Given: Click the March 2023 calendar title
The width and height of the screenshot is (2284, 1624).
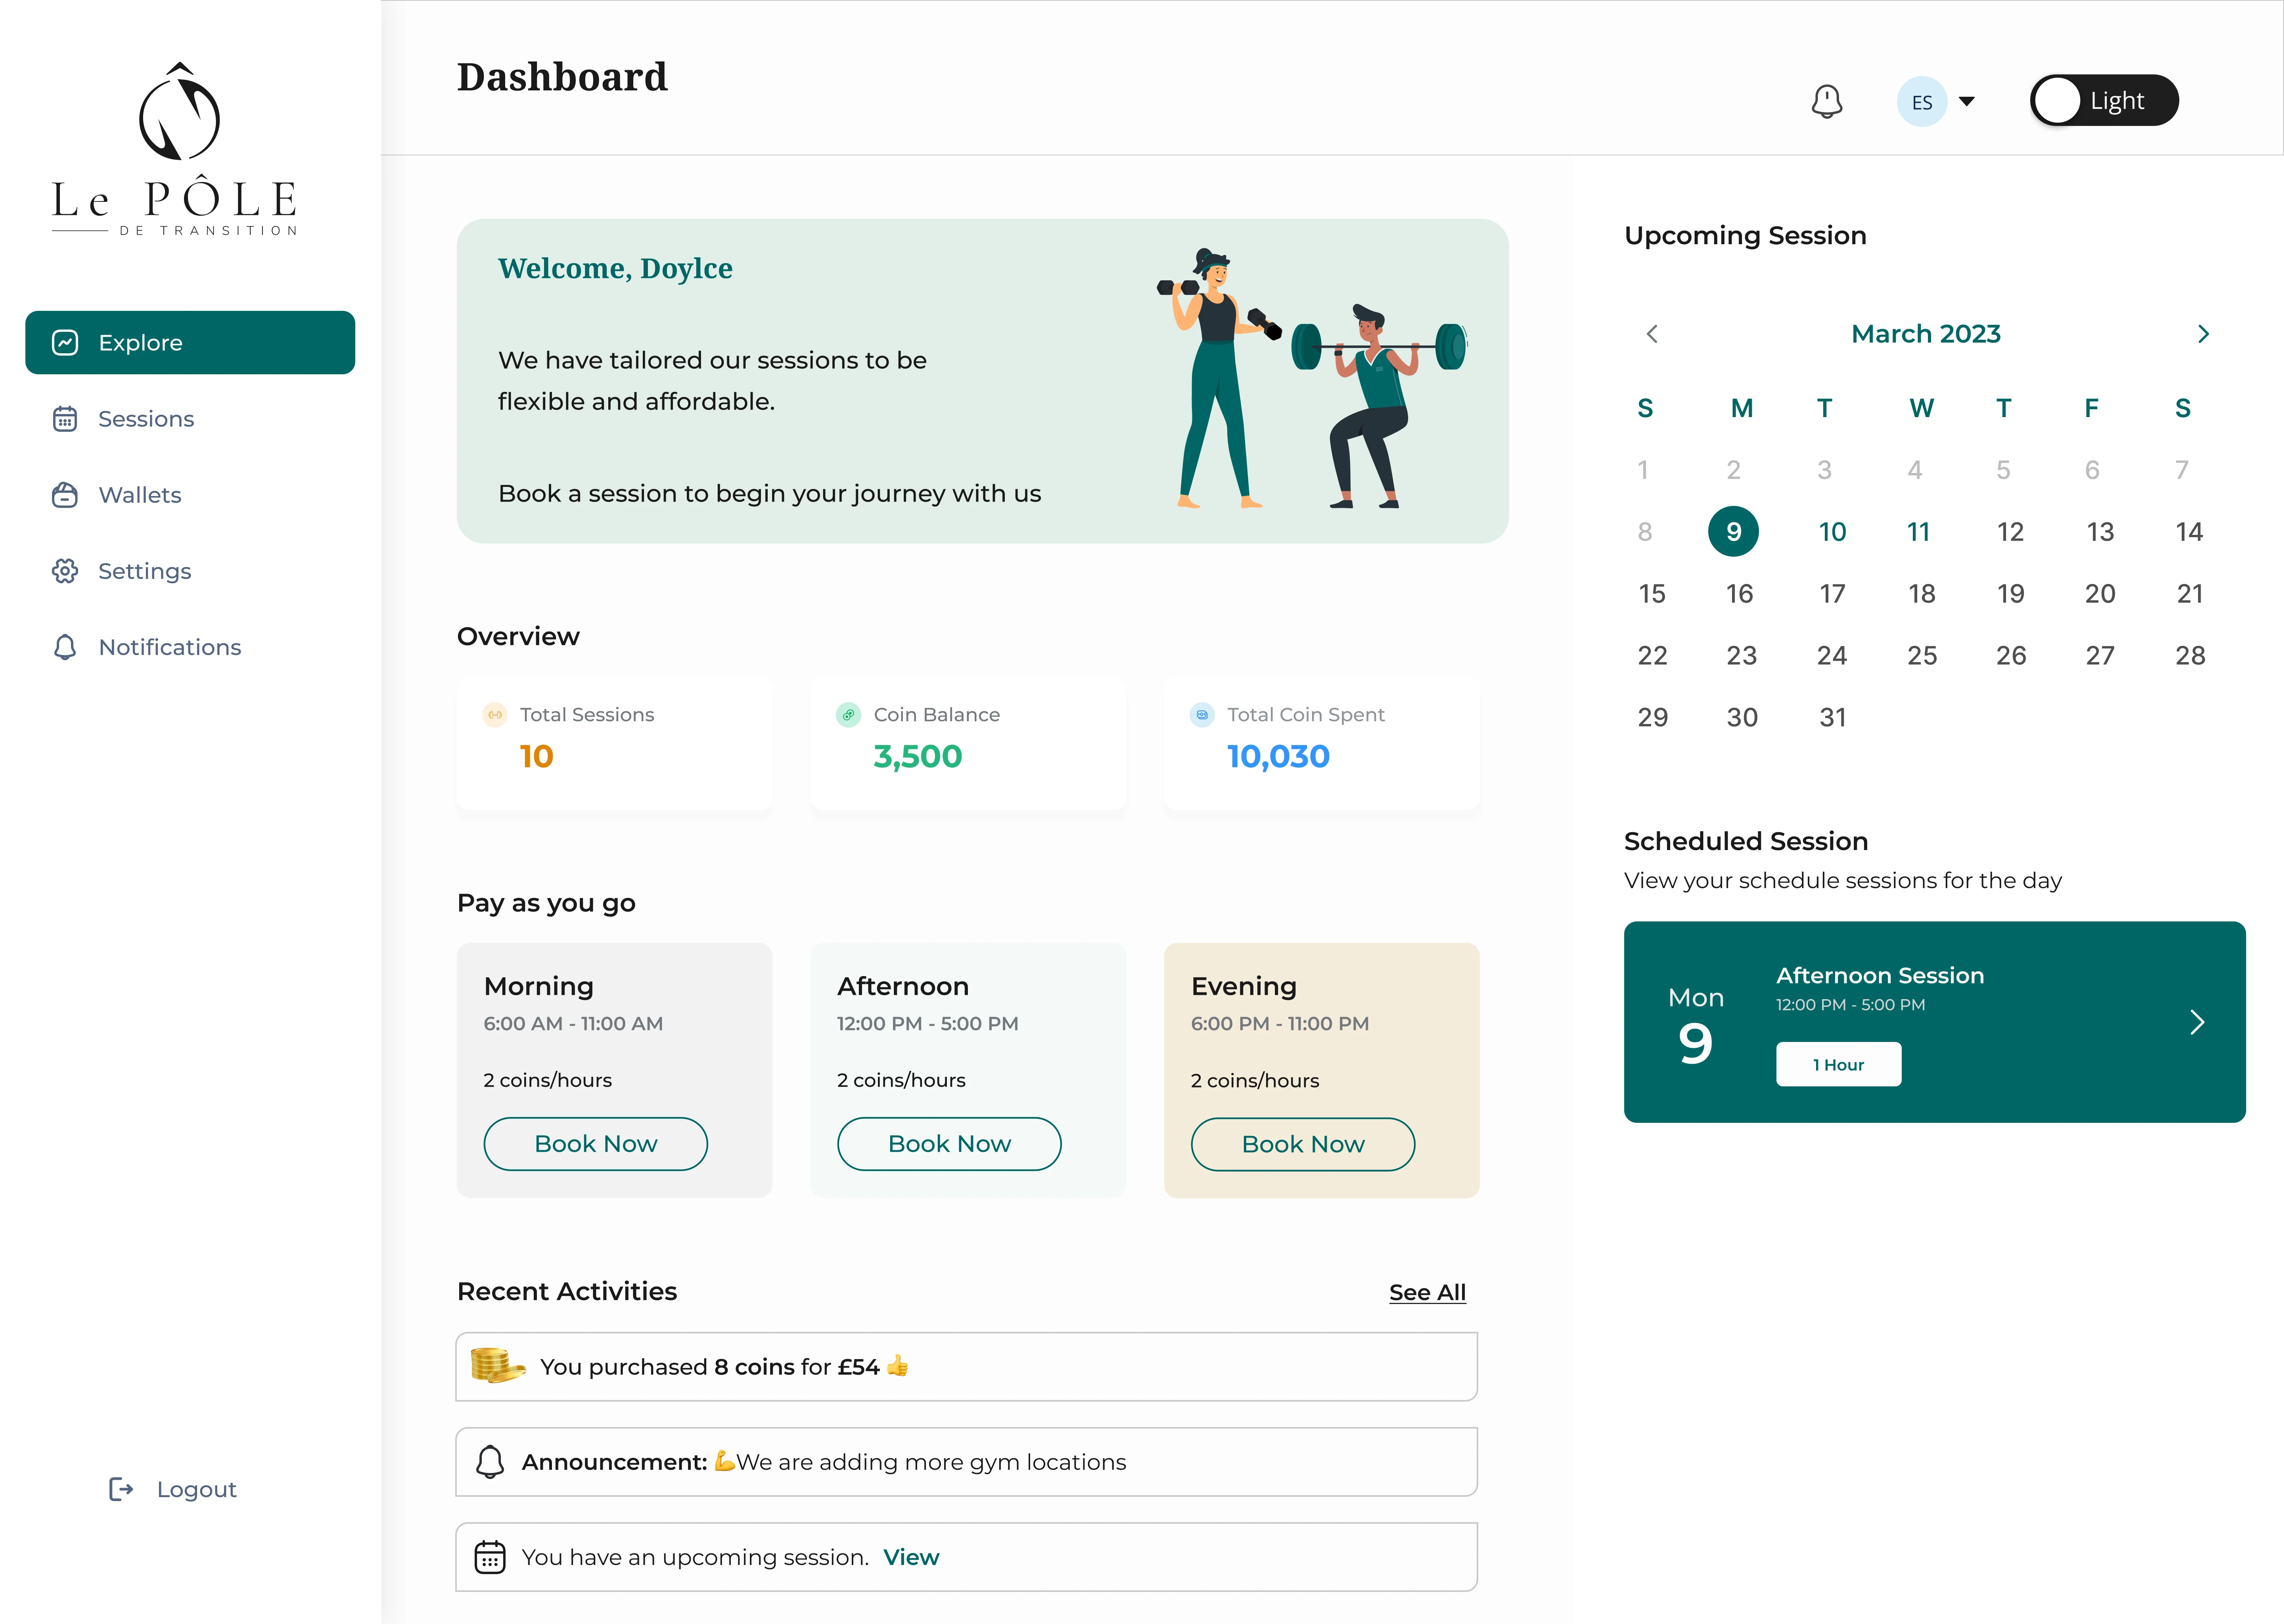Looking at the screenshot, I should click(1925, 334).
